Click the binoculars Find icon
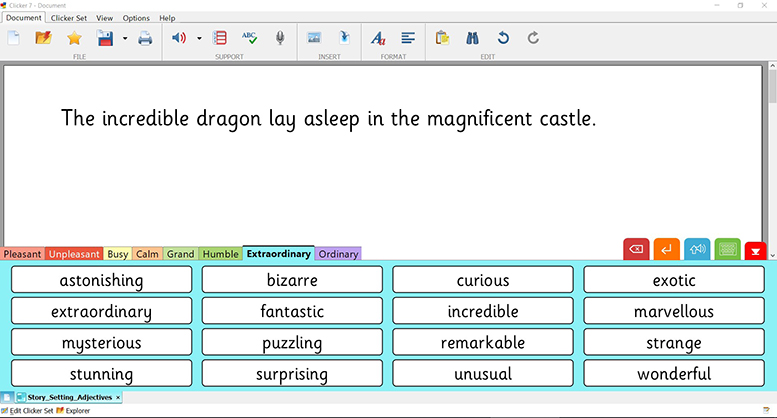Screen dimensions: 777x418 point(473,38)
